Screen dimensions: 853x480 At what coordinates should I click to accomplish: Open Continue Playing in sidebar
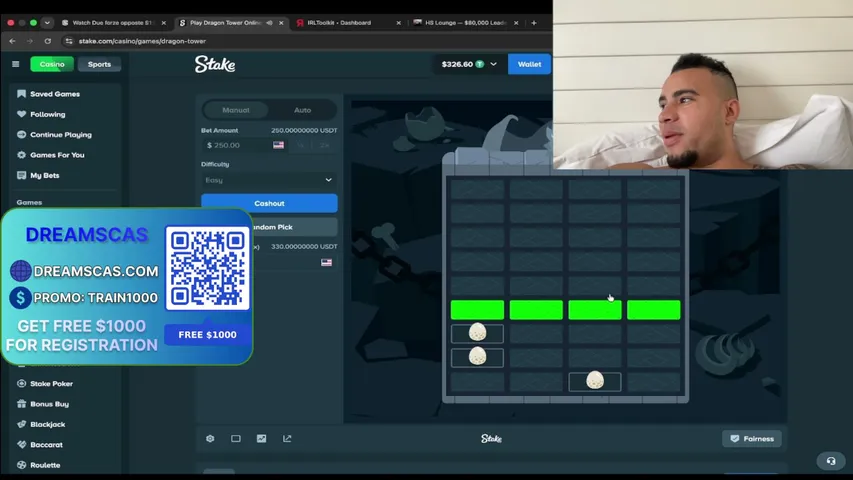[x=60, y=134]
